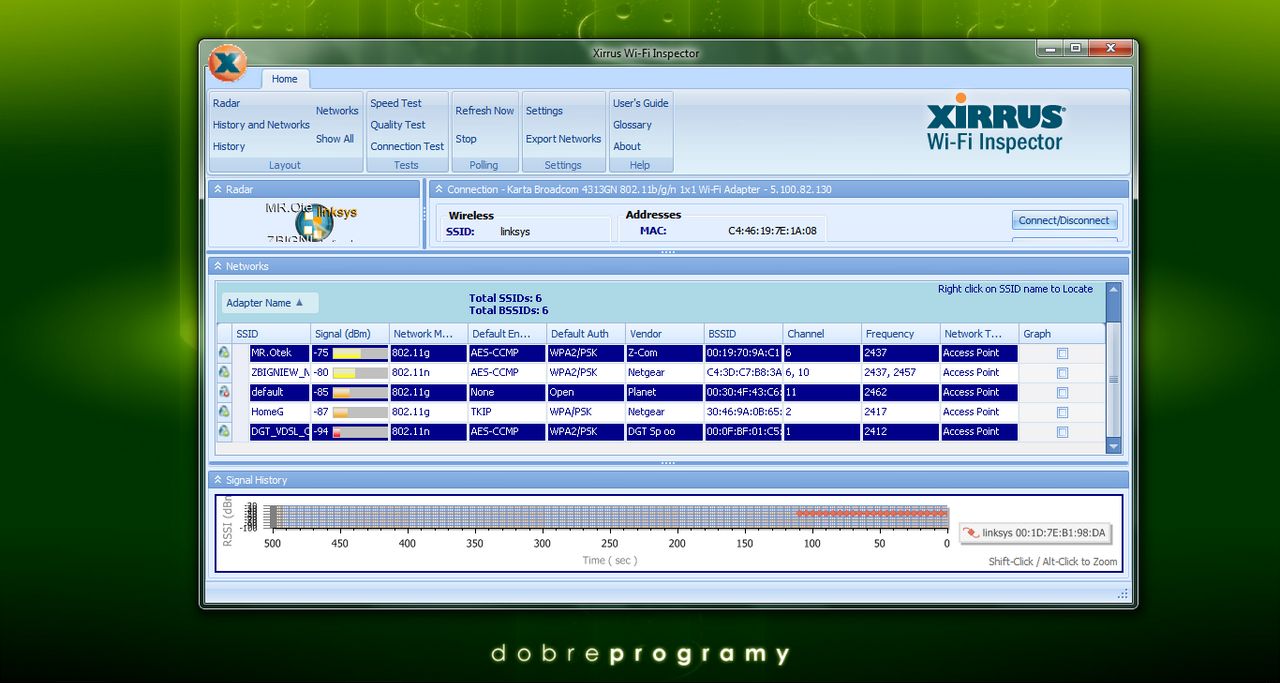This screenshot has width=1280, height=683.
Task: Open the Glossary
Action: coord(632,125)
